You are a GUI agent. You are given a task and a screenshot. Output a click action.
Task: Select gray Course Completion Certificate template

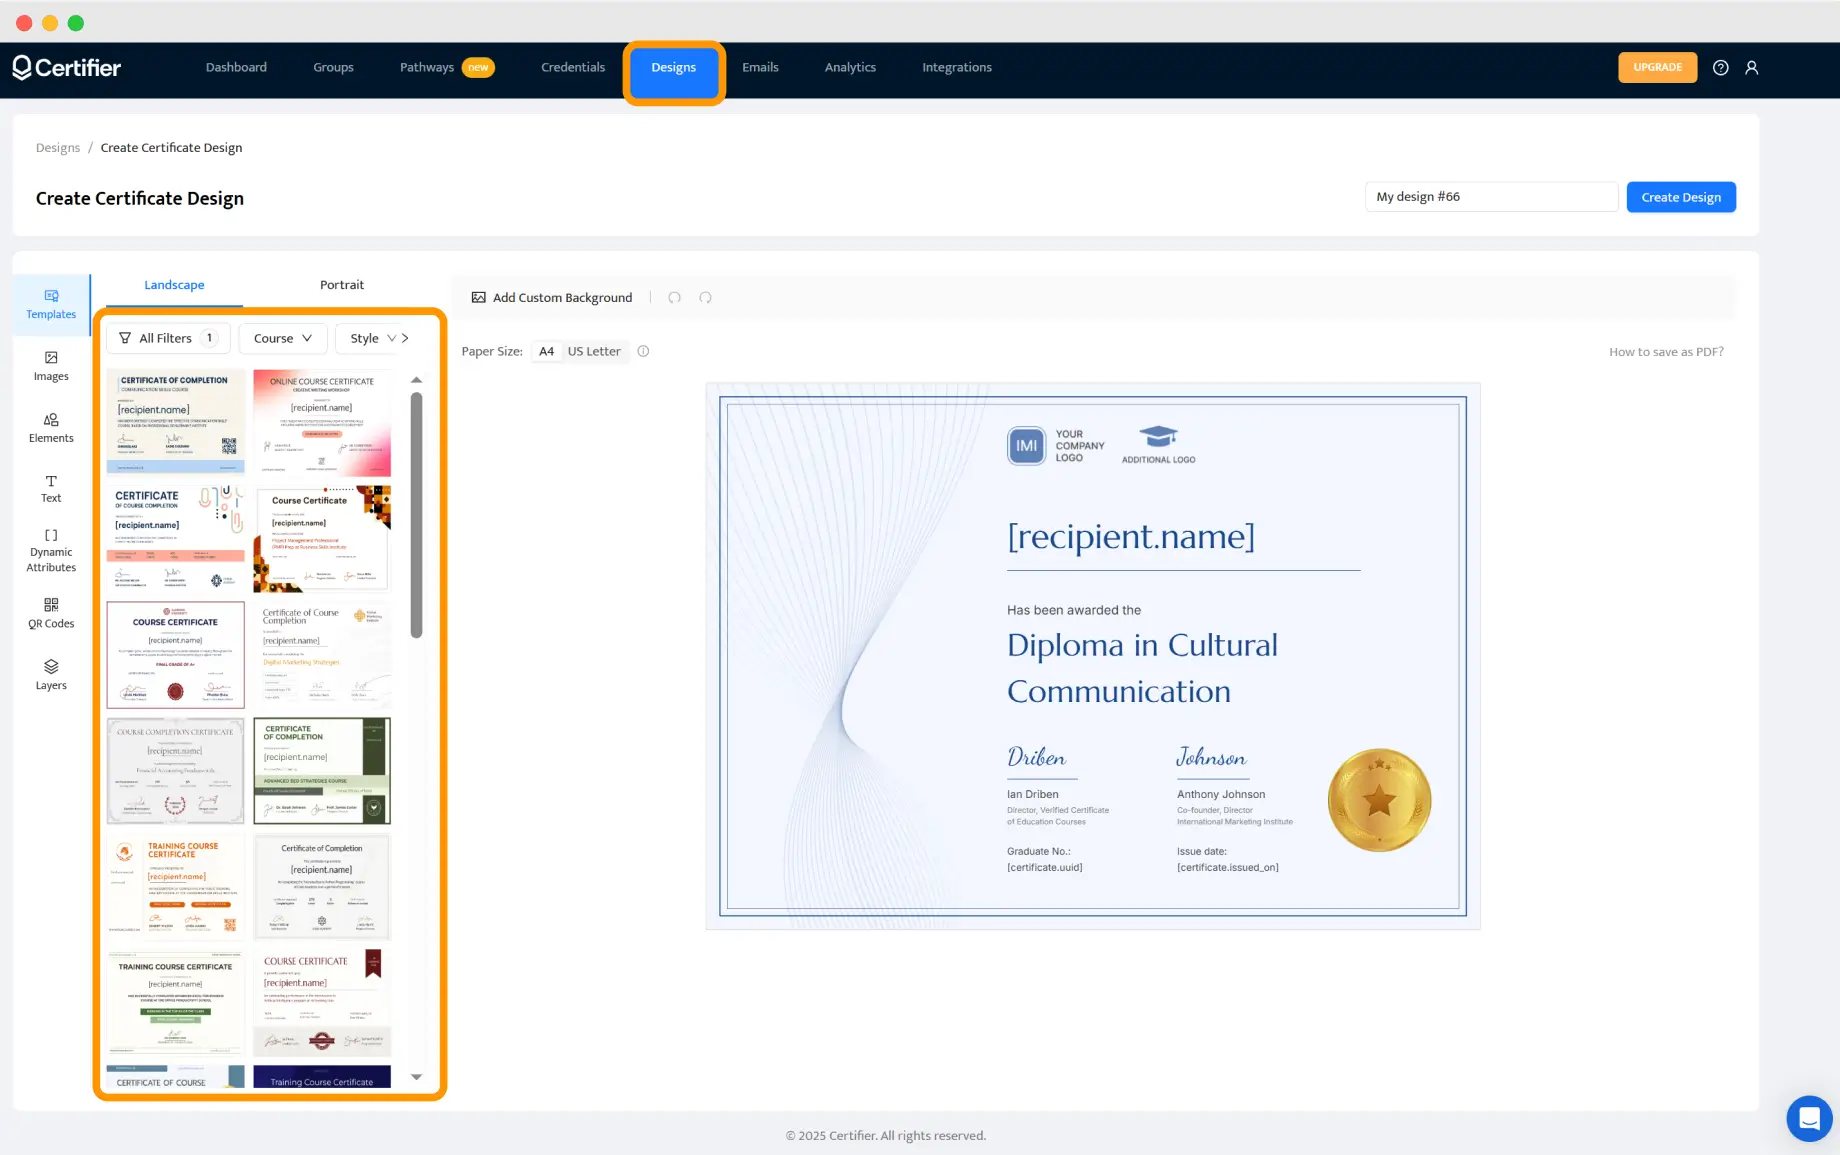pos(176,771)
